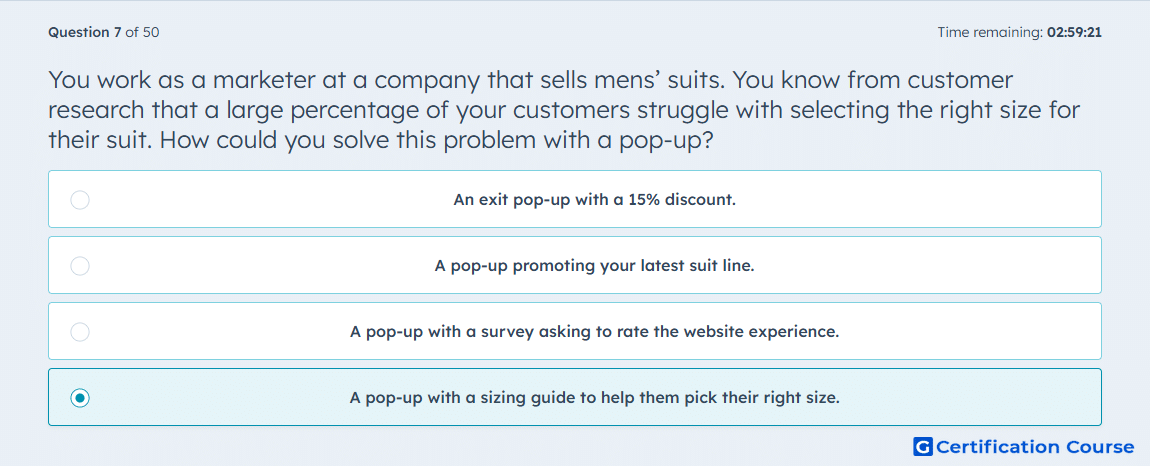Click the selected sizing guide radio button
The height and width of the screenshot is (466, 1150).
(80, 398)
